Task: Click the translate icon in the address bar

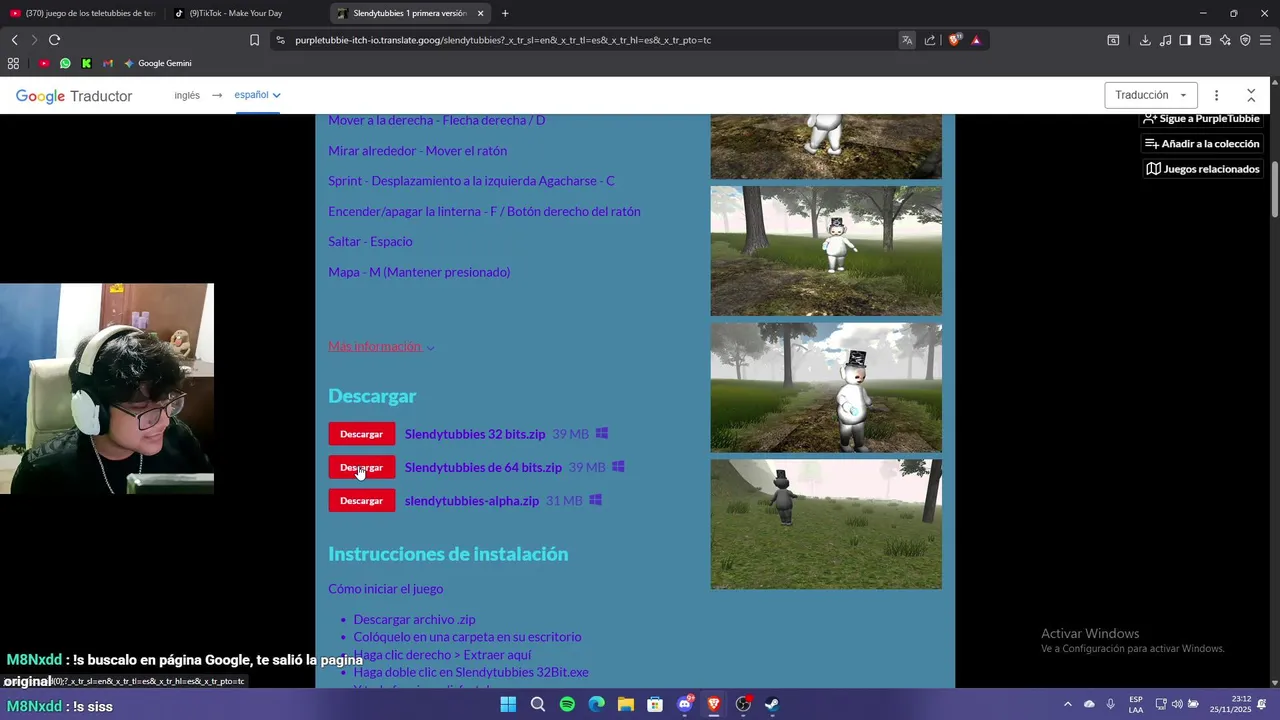Action: (906, 40)
